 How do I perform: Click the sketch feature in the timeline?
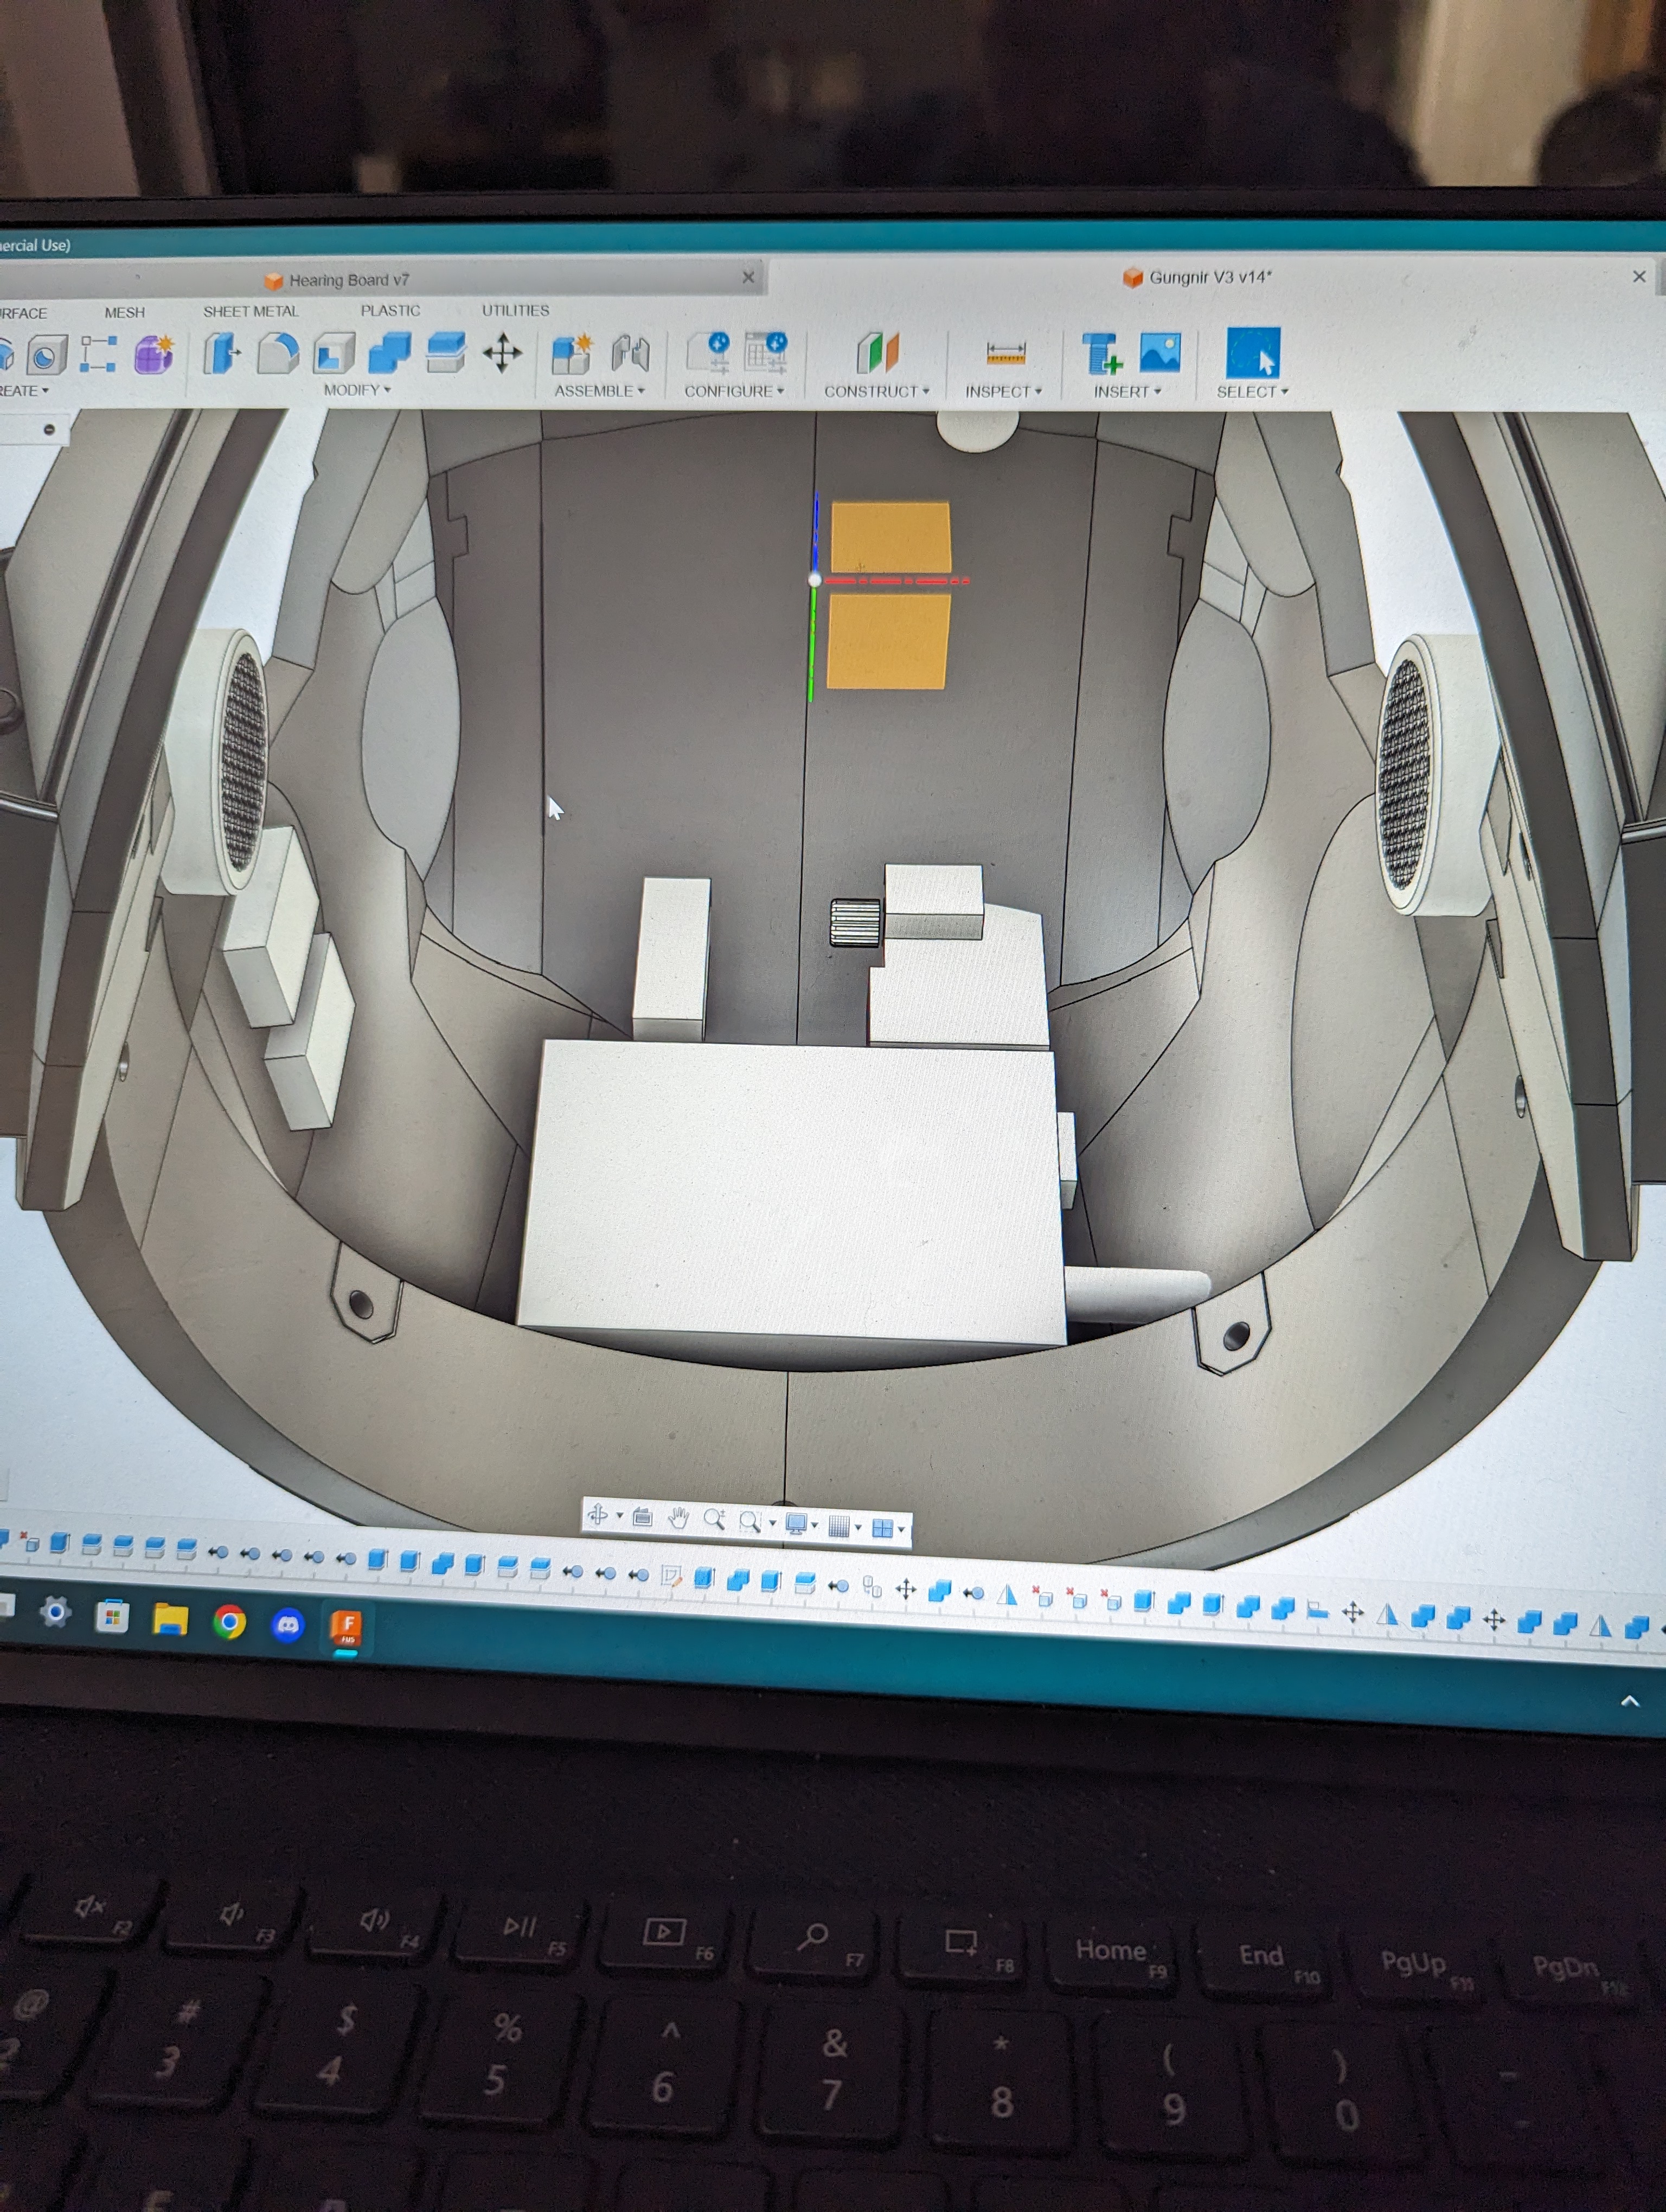(671, 1577)
